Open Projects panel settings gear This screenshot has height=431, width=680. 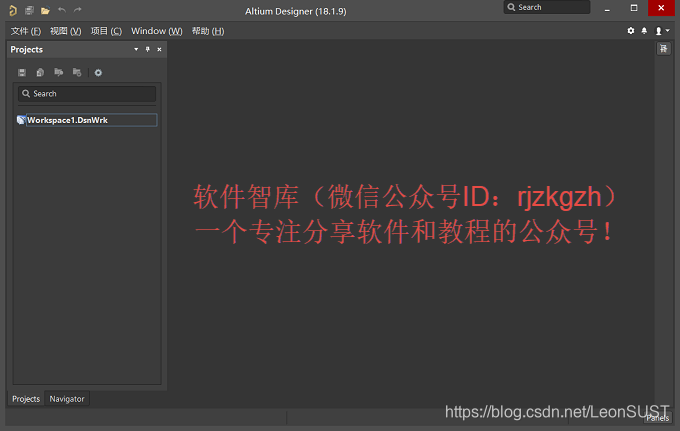point(98,72)
